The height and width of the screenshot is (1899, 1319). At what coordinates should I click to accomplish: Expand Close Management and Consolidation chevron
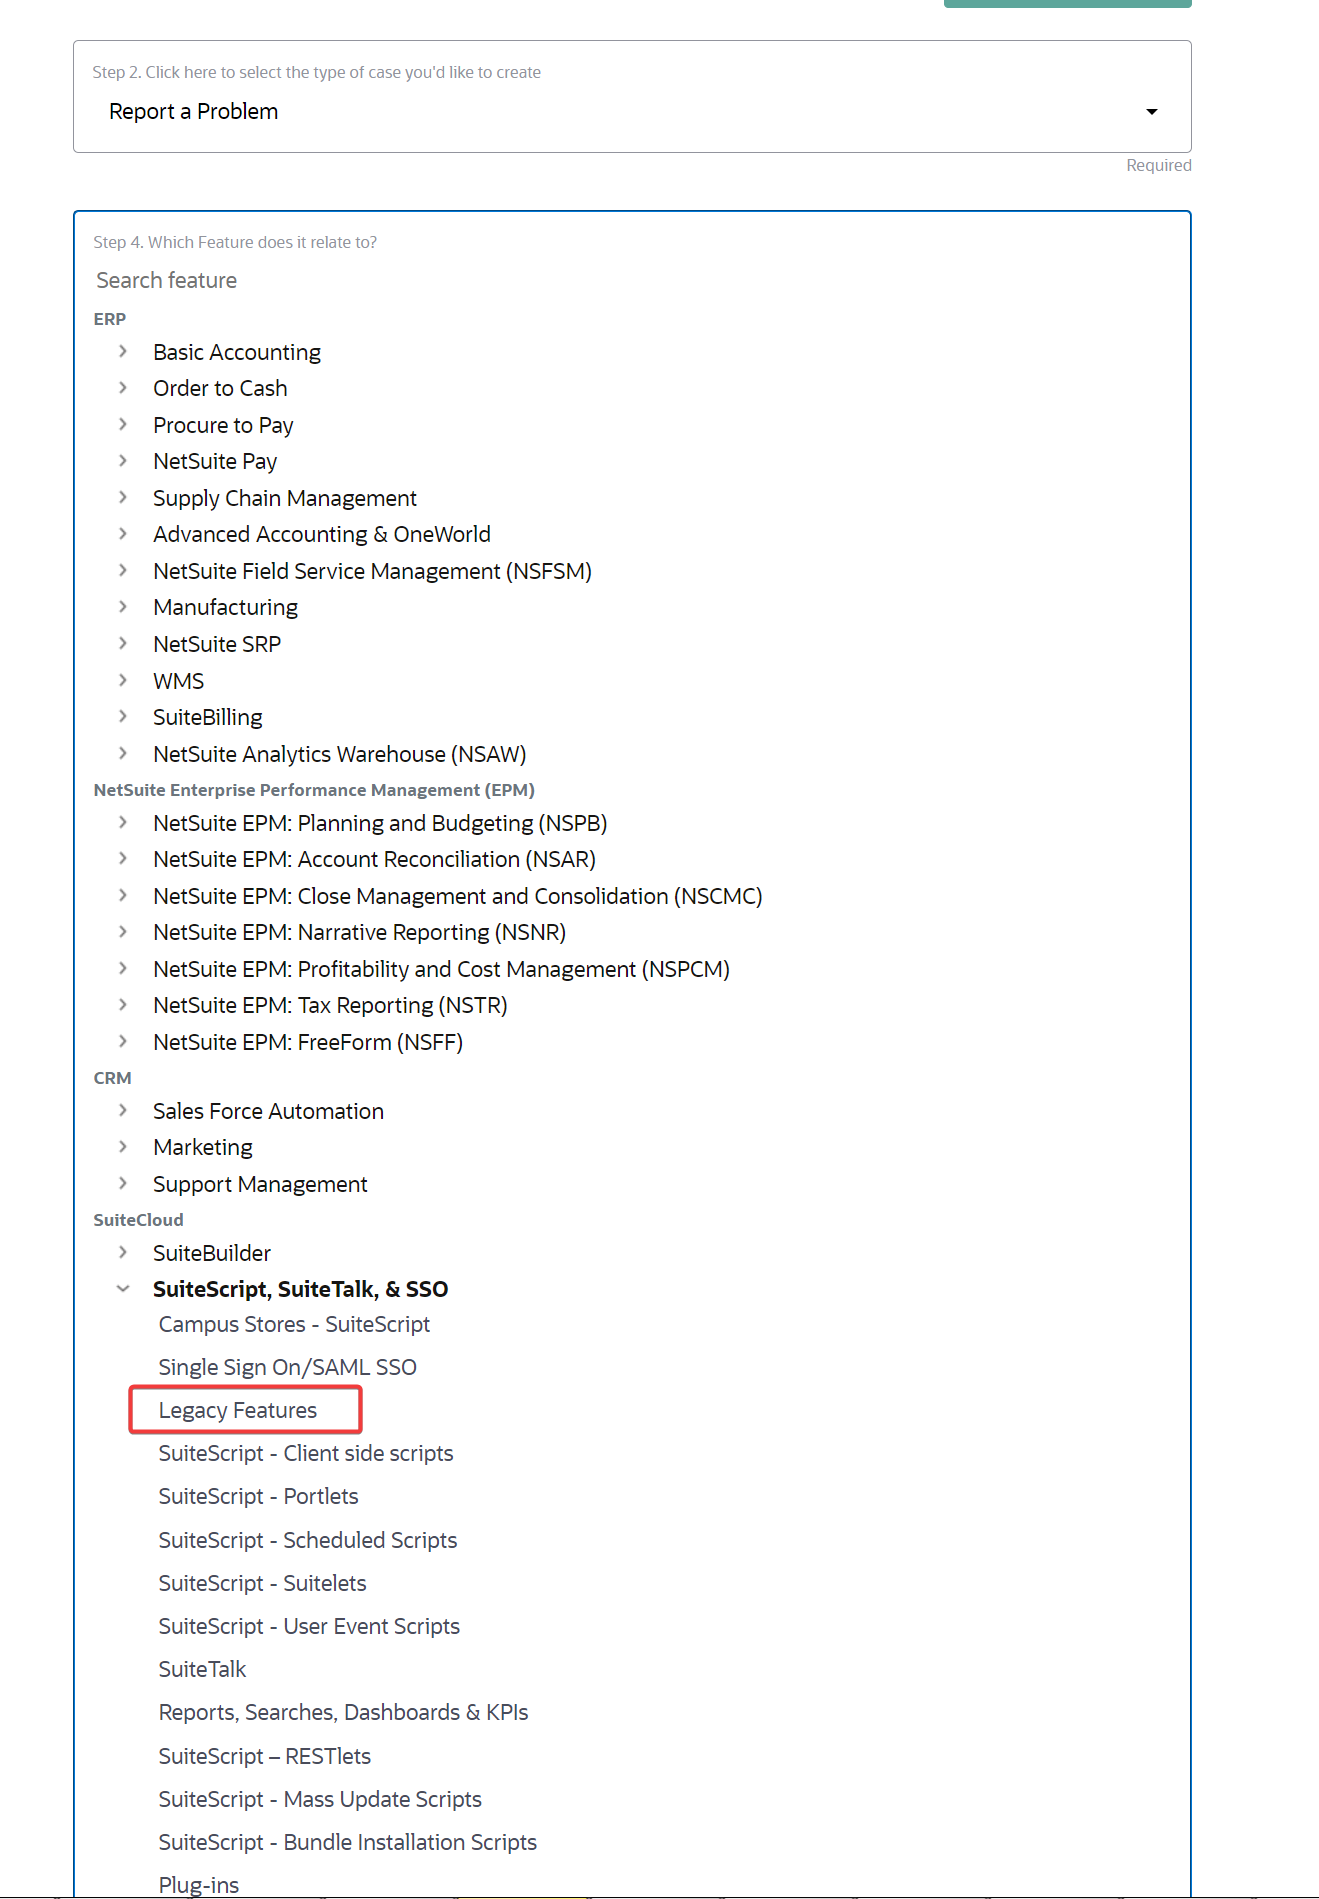coord(123,895)
